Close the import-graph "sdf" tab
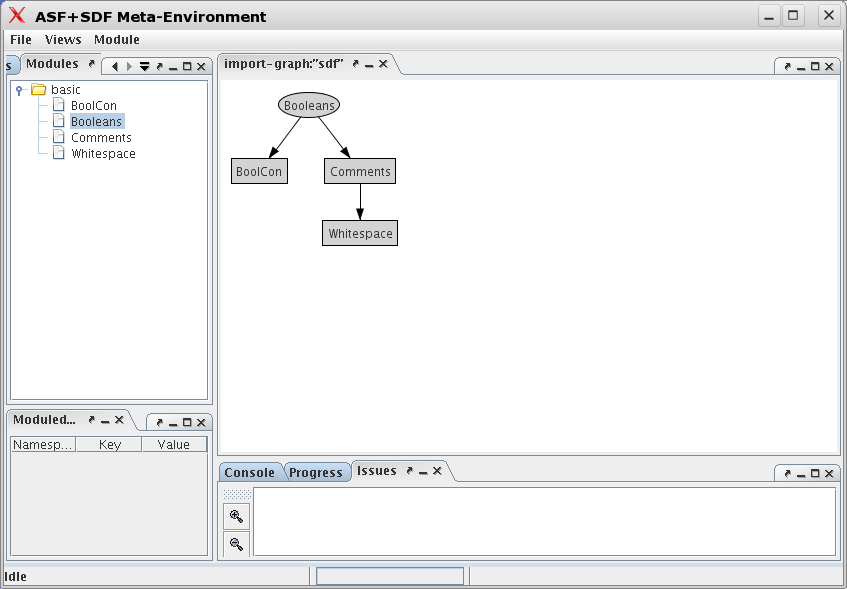 (x=383, y=64)
